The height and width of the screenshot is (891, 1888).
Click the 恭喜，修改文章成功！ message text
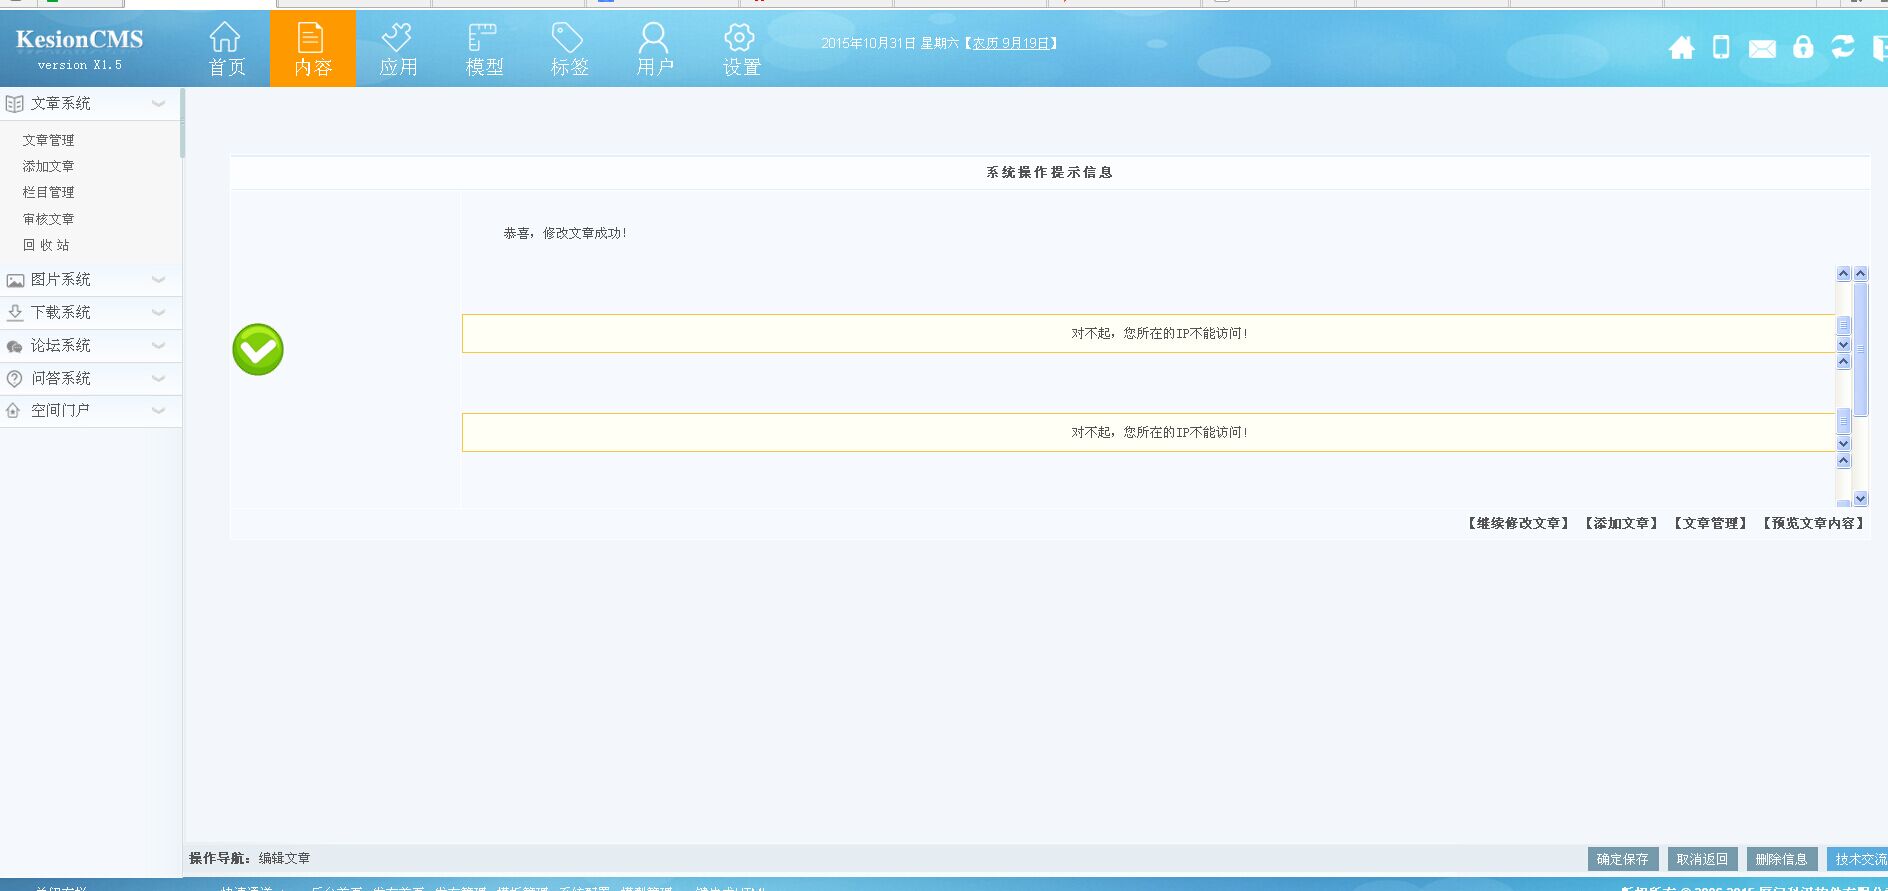coord(565,233)
